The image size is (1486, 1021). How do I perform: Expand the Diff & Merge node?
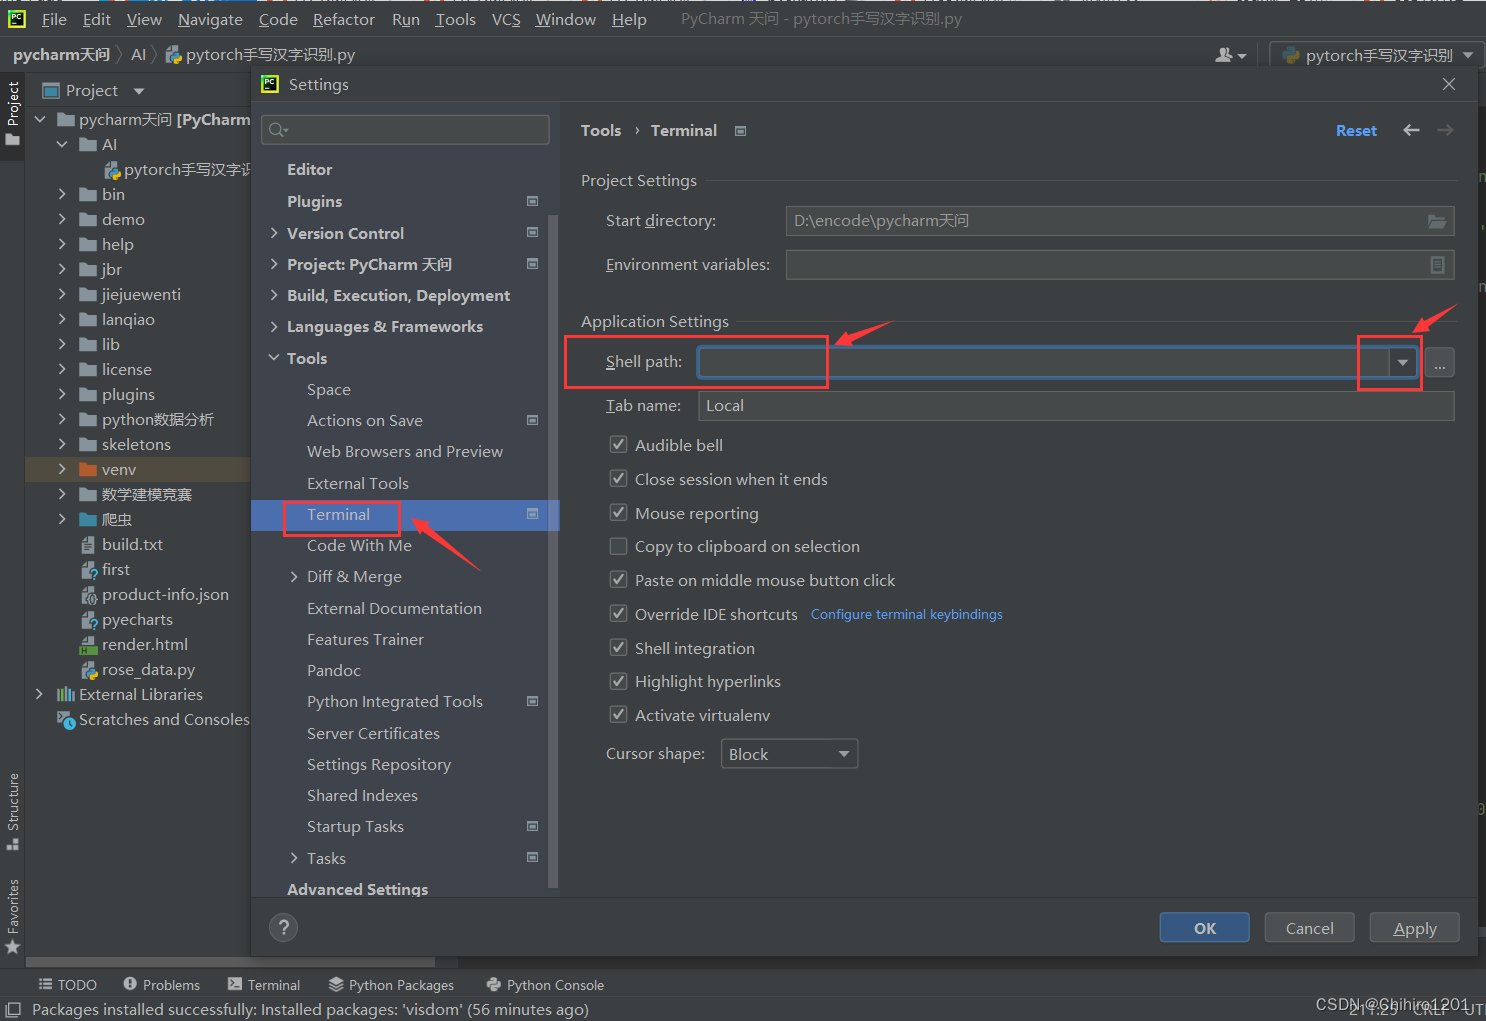coord(294,577)
